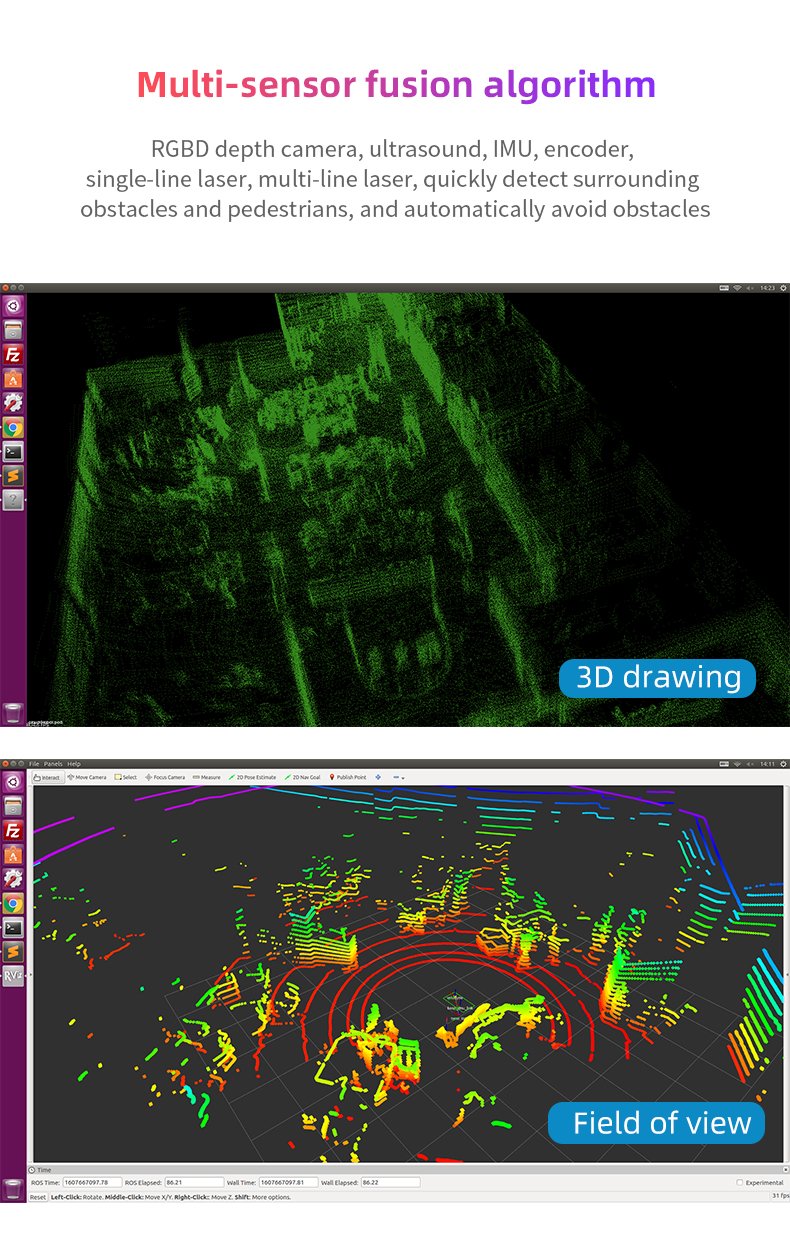Select the Interact tool in RViz toolbar
The width and height of the screenshot is (790, 1235).
(x=47, y=777)
